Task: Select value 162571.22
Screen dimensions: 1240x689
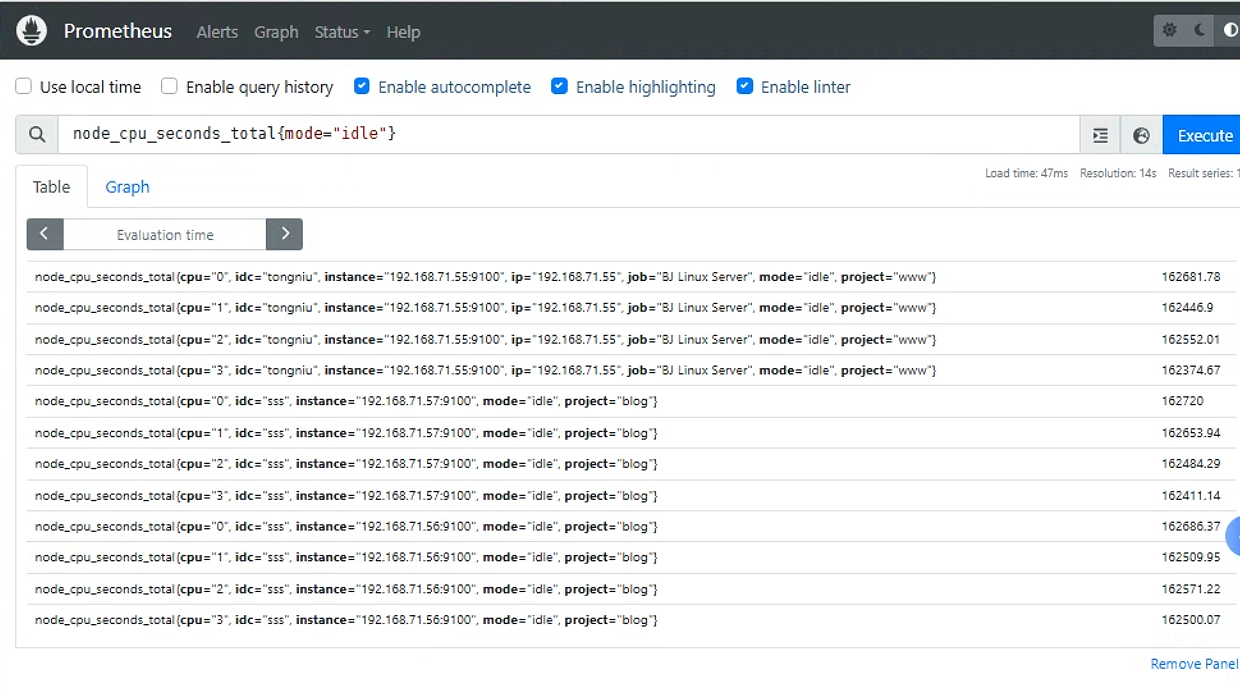Action: [1191, 589]
